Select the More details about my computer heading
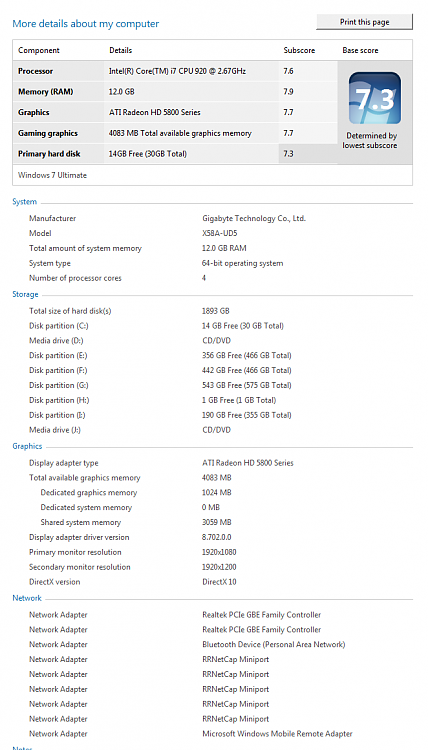 coord(86,23)
